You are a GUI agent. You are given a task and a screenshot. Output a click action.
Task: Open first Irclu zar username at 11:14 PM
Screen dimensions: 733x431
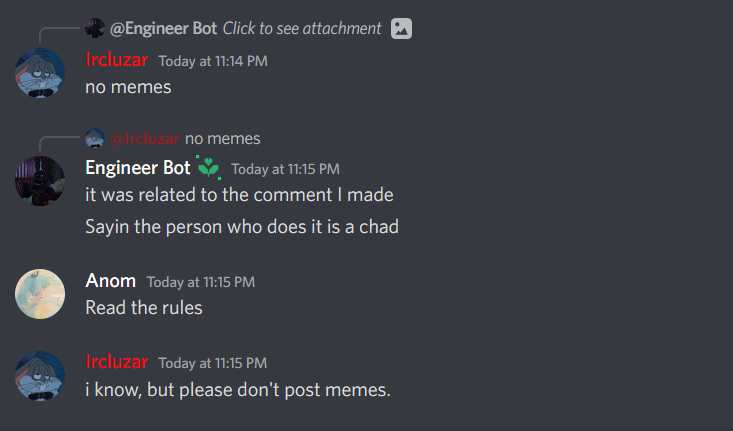(117, 60)
